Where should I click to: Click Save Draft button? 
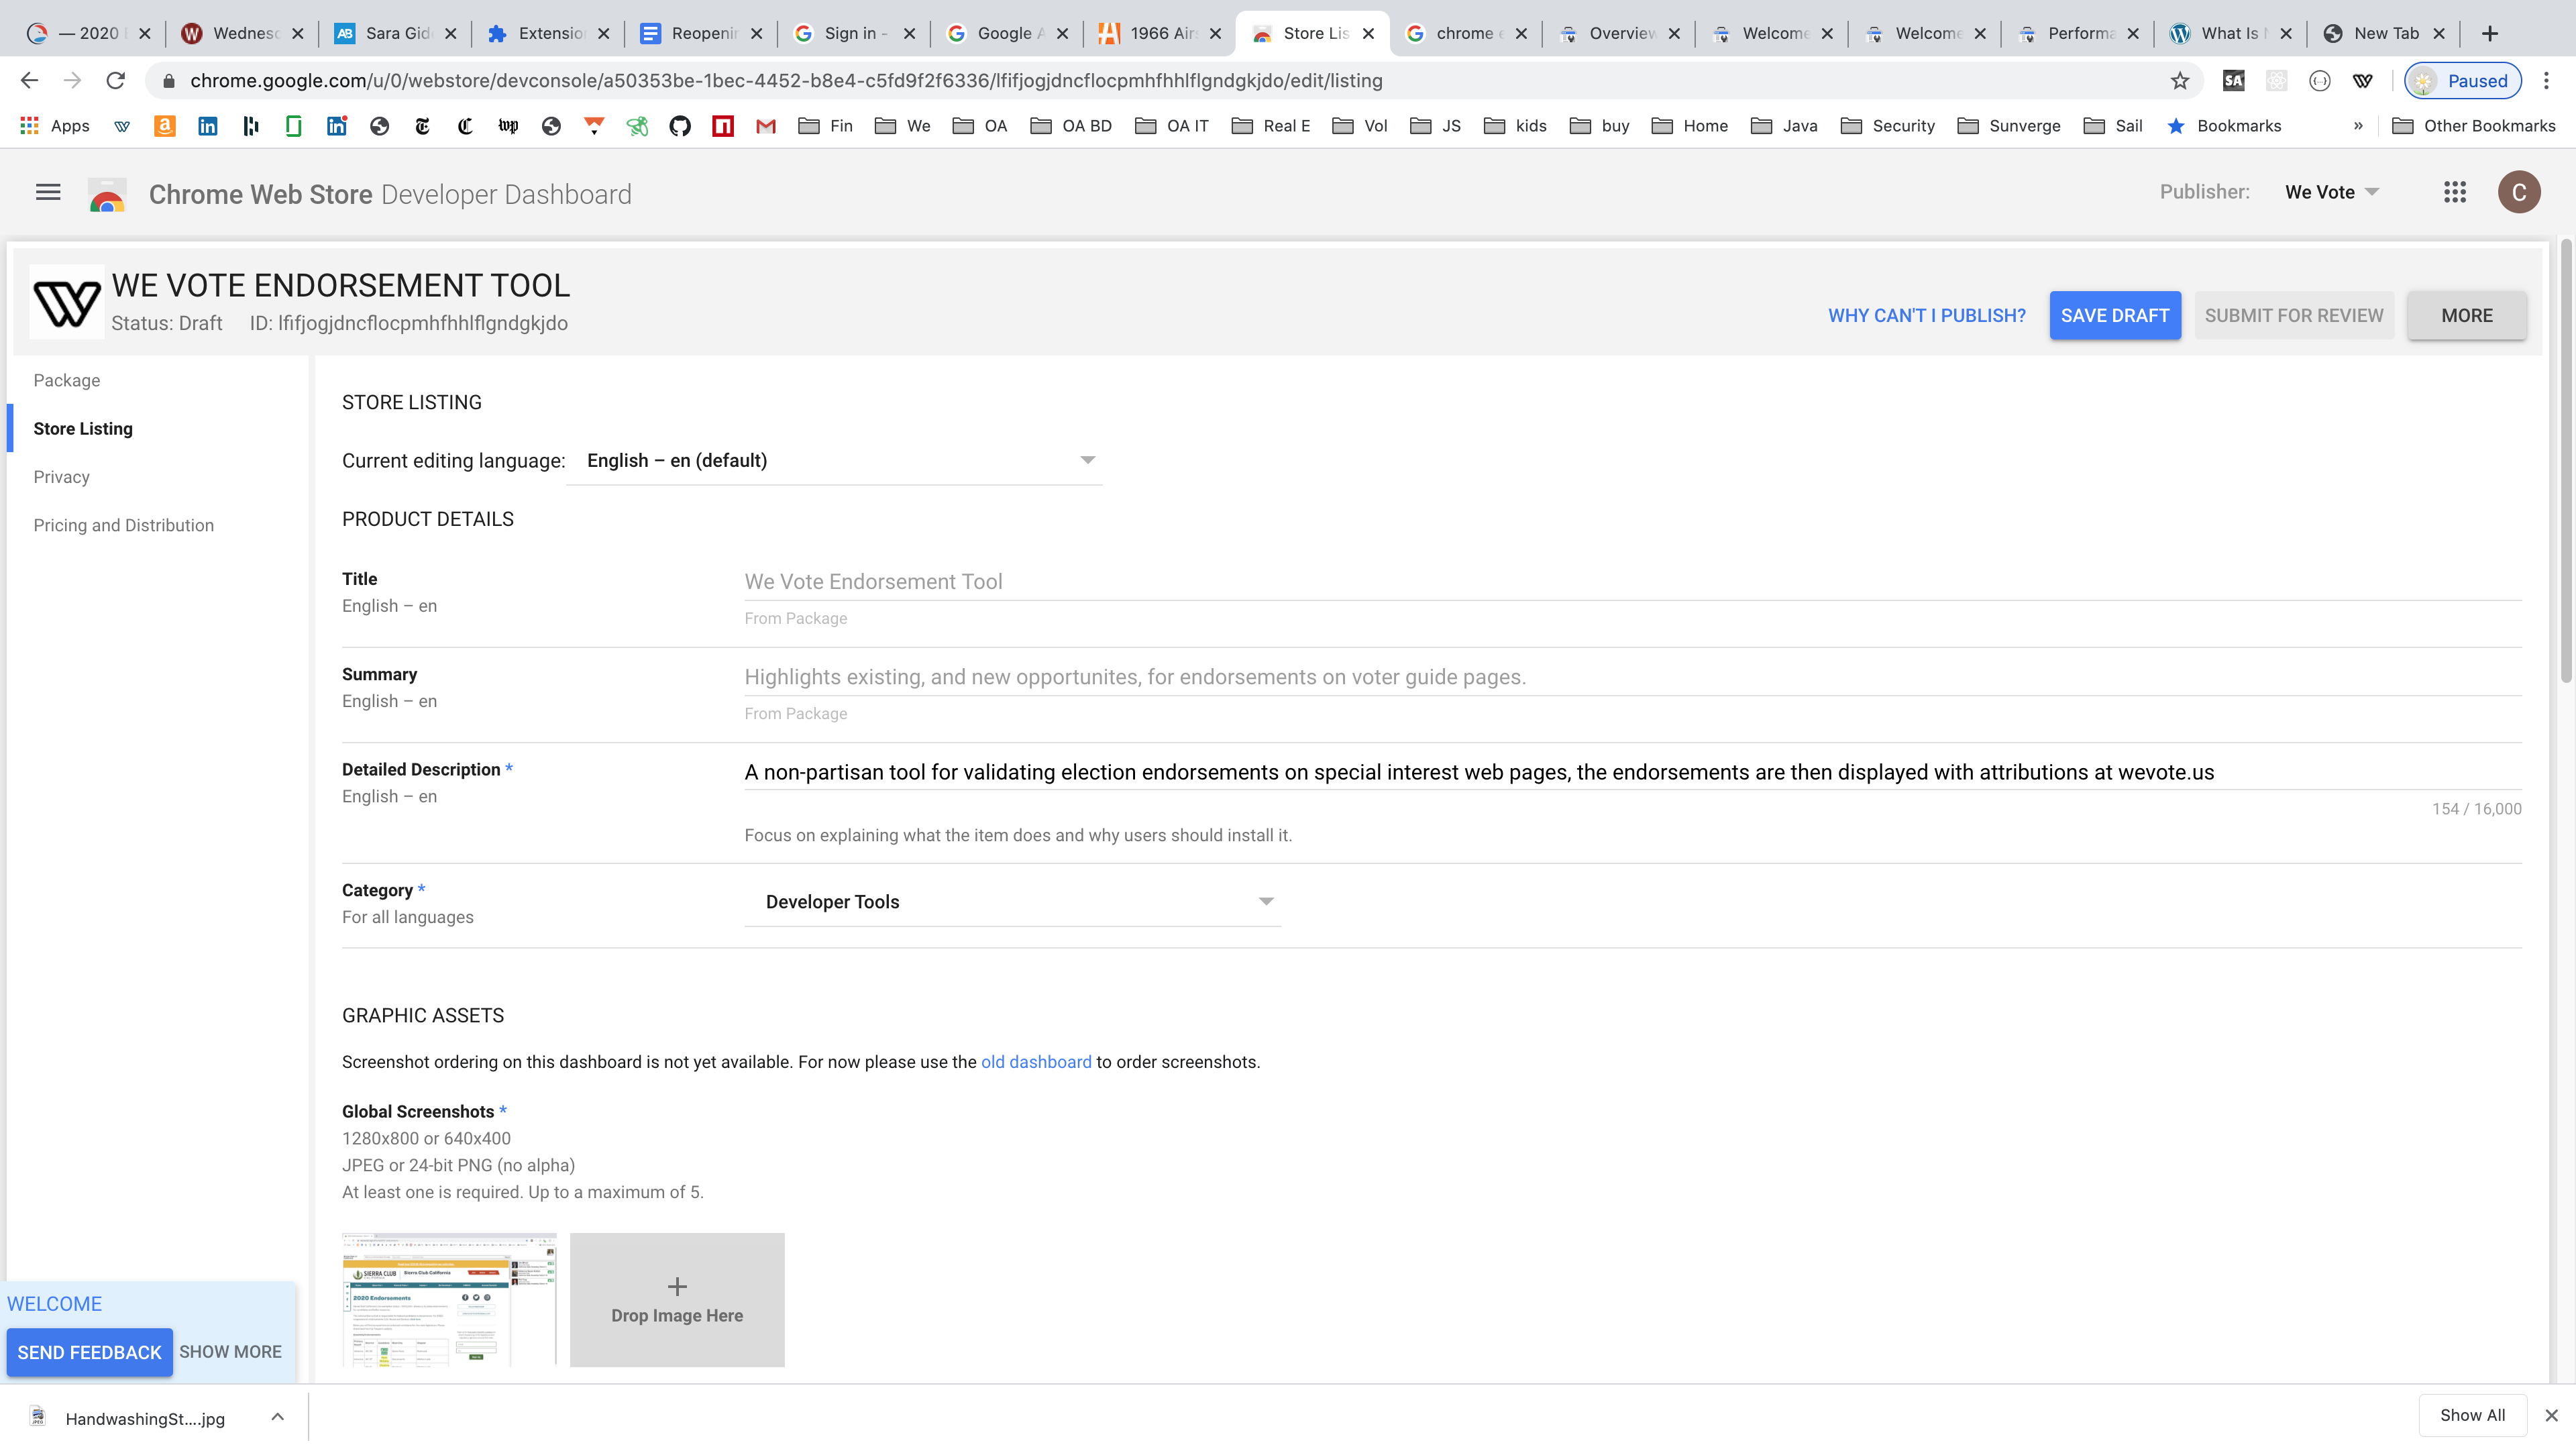[x=2114, y=315]
